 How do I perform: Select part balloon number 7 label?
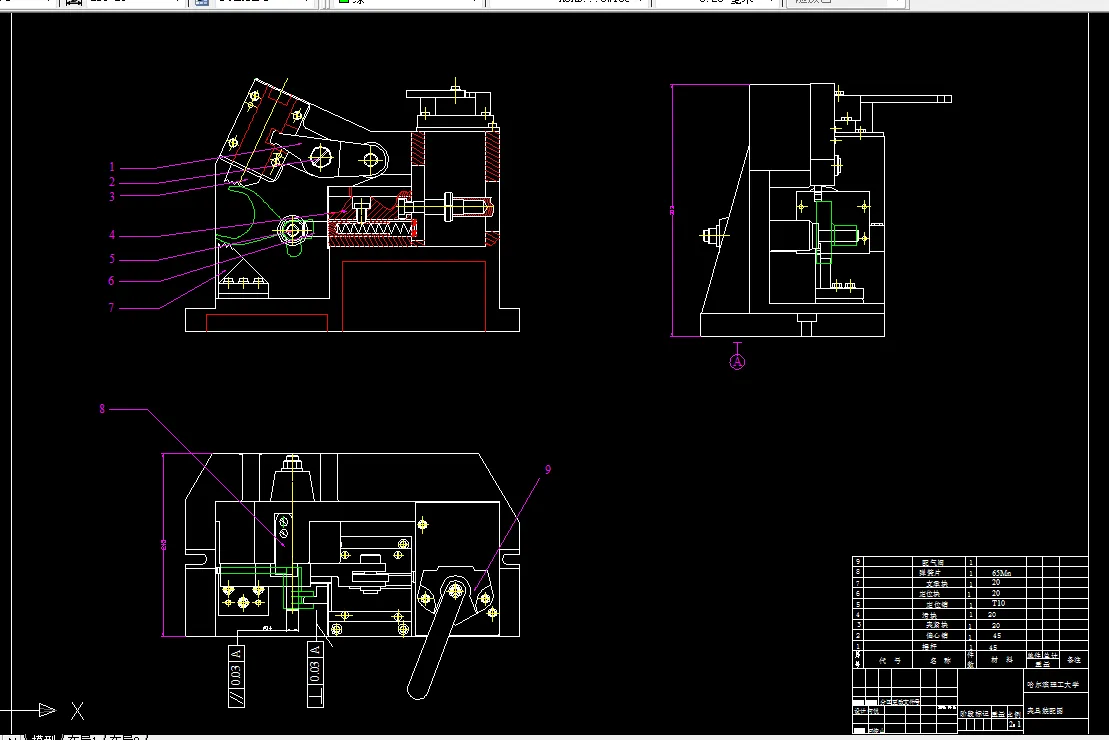coord(111,308)
